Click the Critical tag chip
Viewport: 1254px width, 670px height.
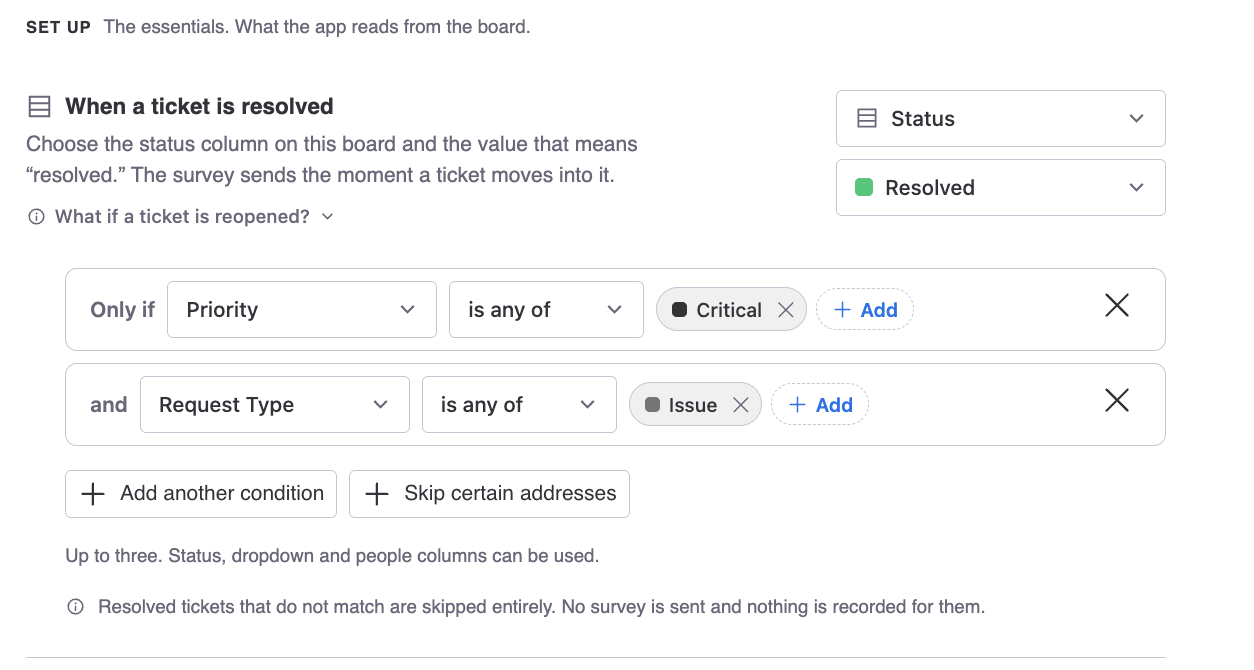point(731,310)
